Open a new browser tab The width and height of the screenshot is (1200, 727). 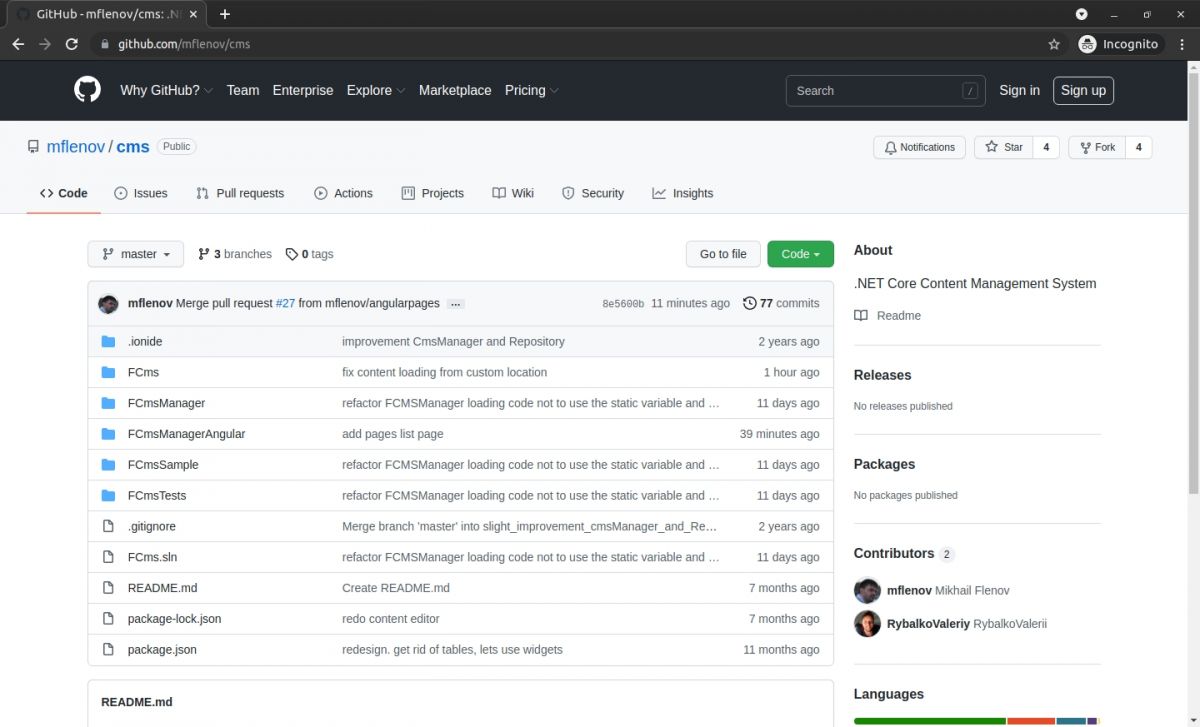tap(225, 14)
